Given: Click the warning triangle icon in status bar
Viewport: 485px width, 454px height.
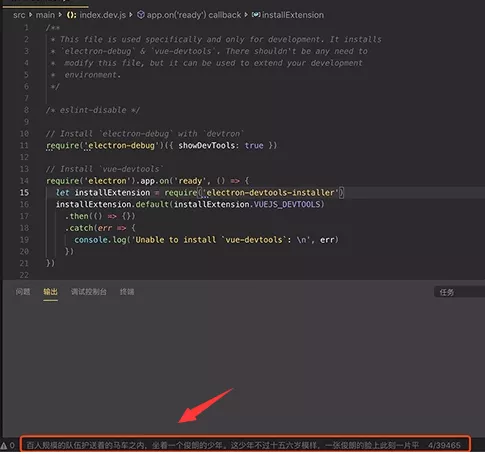Looking at the screenshot, I should 4,445.
